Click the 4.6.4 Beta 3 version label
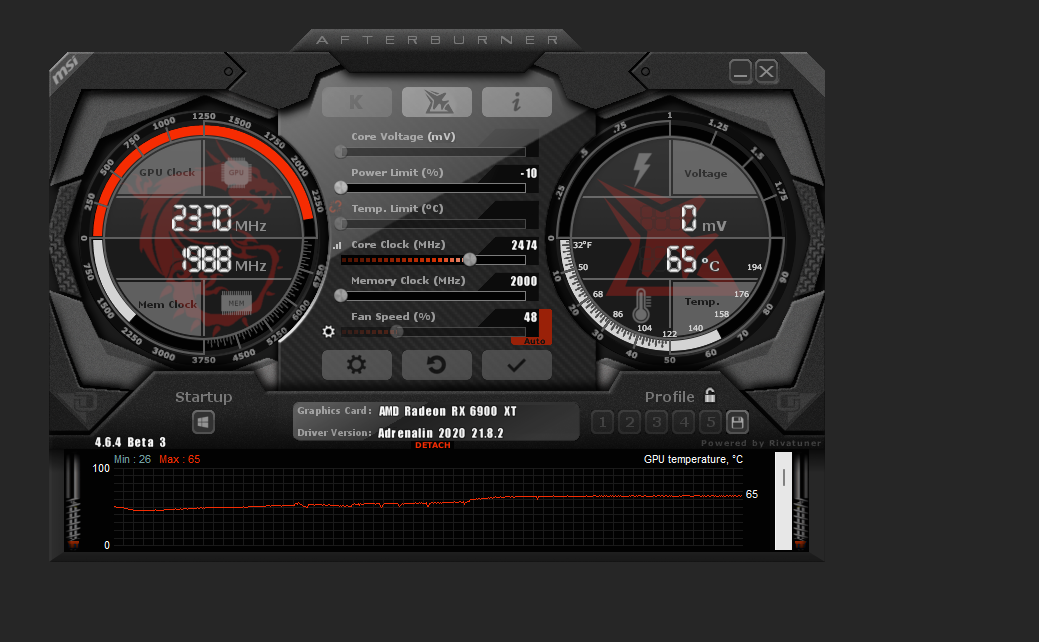1039x642 pixels. coord(130,442)
